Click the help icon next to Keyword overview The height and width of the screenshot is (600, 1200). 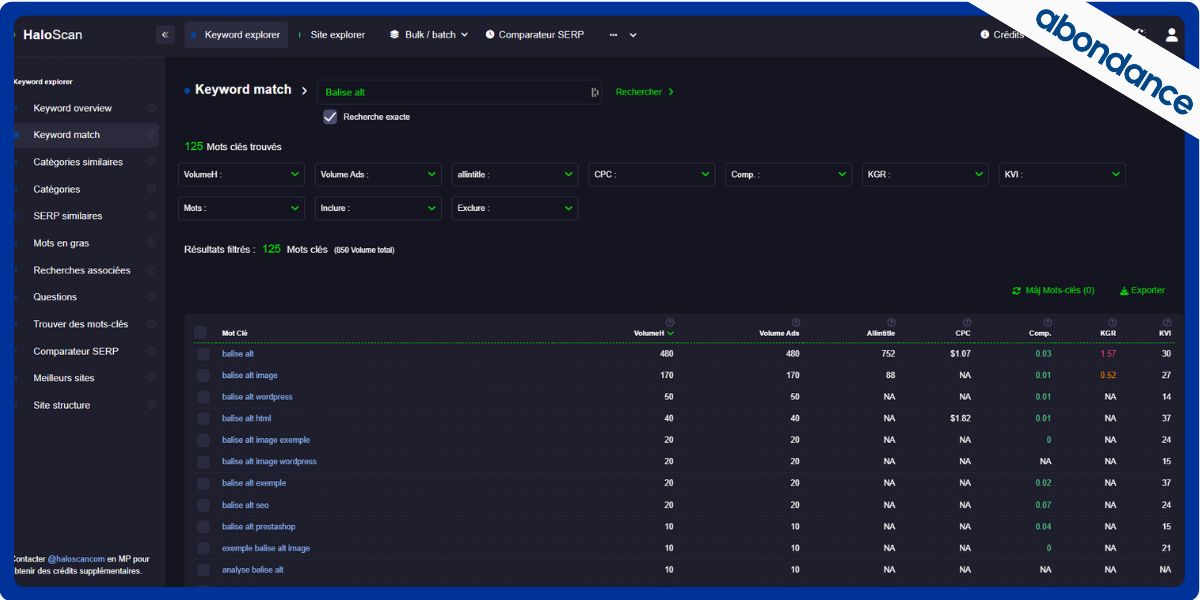pyautogui.click(x=151, y=108)
